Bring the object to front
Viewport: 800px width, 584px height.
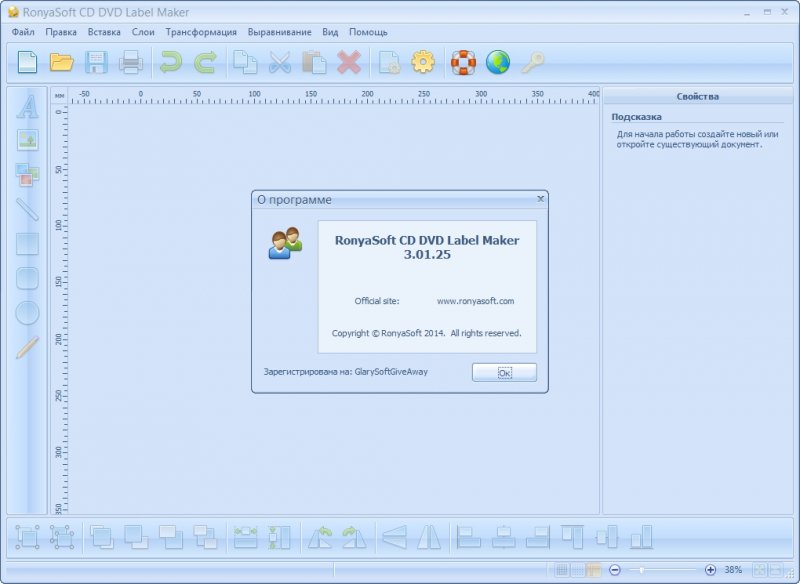pyautogui.click(x=102, y=537)
